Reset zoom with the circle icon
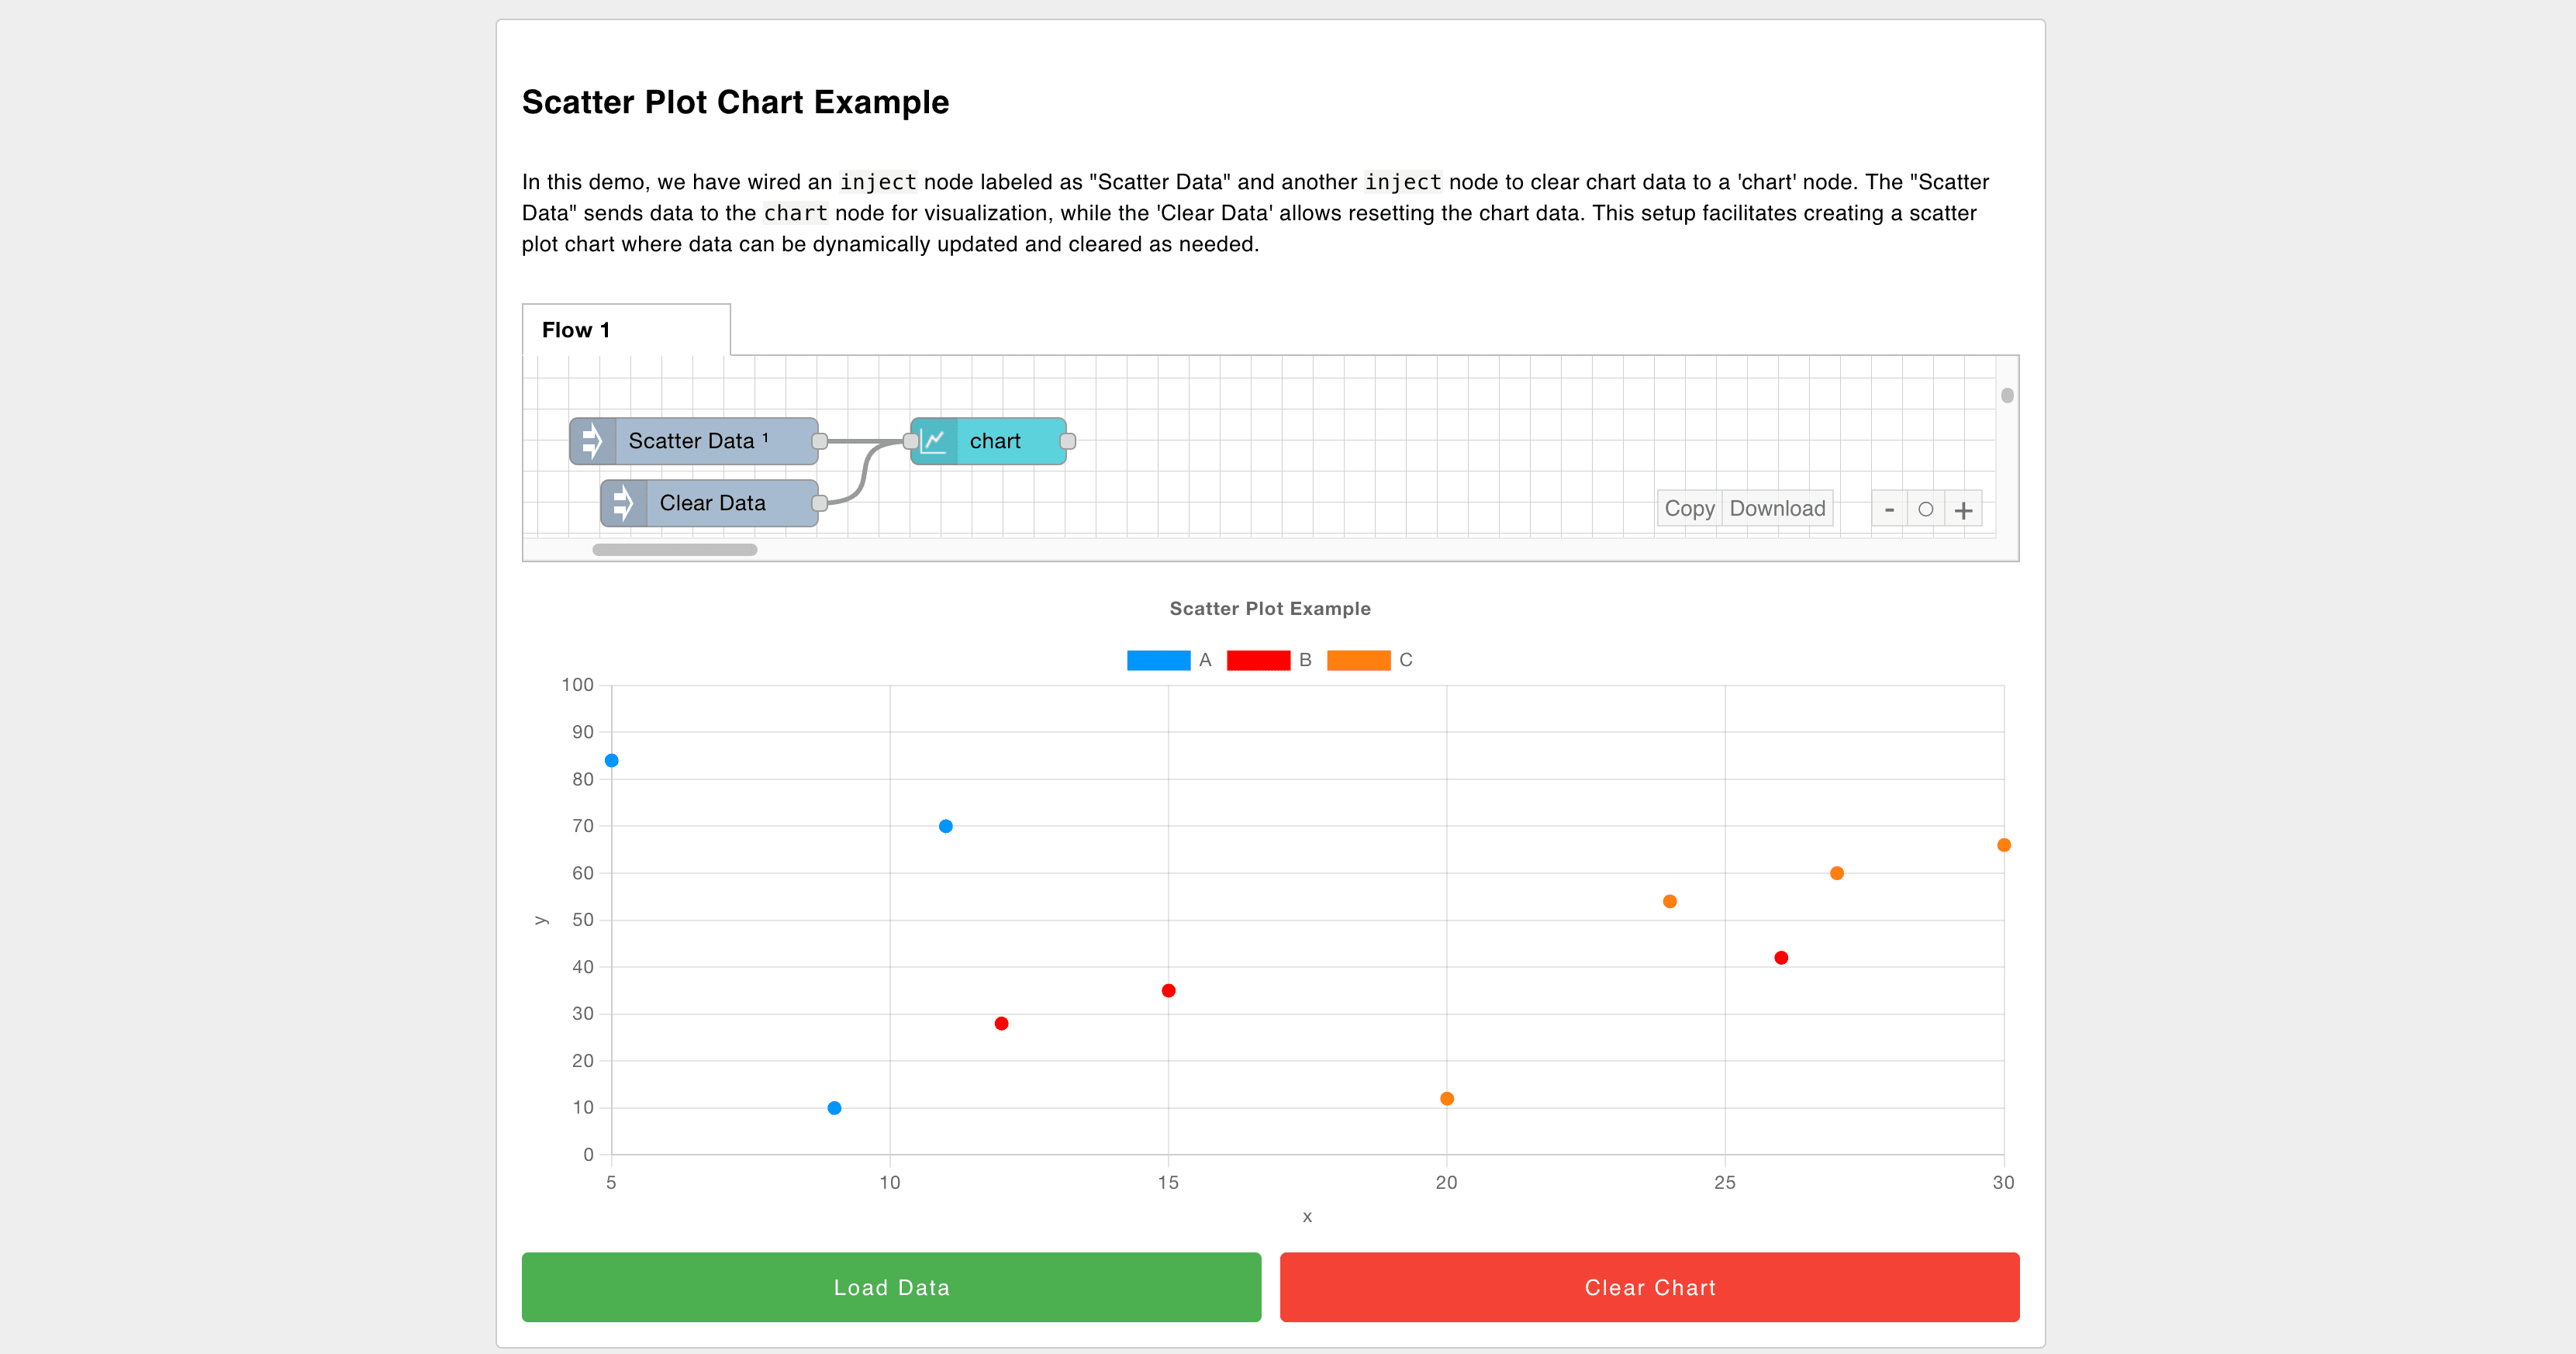2576x1354 pixels. pos(1926,508)
